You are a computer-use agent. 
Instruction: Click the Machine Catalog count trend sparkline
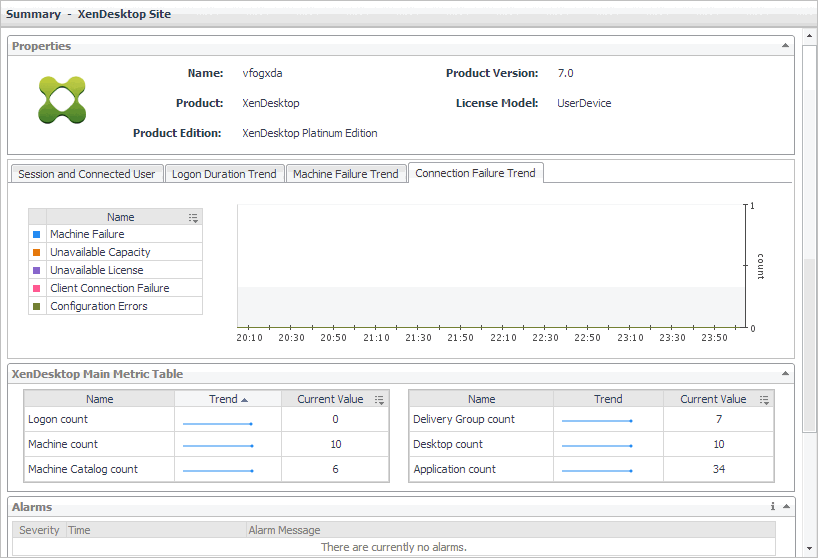point(218,471)
